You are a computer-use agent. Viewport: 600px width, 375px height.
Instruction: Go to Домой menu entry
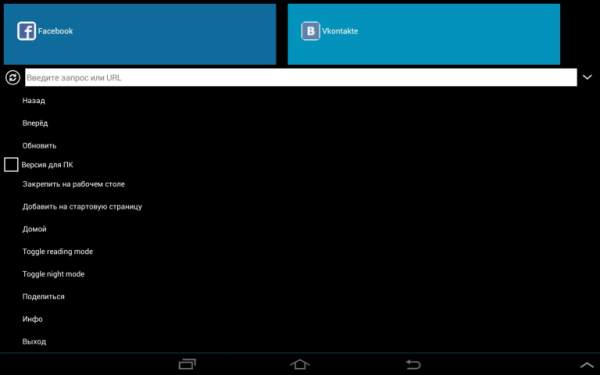(x=34, y=229)
